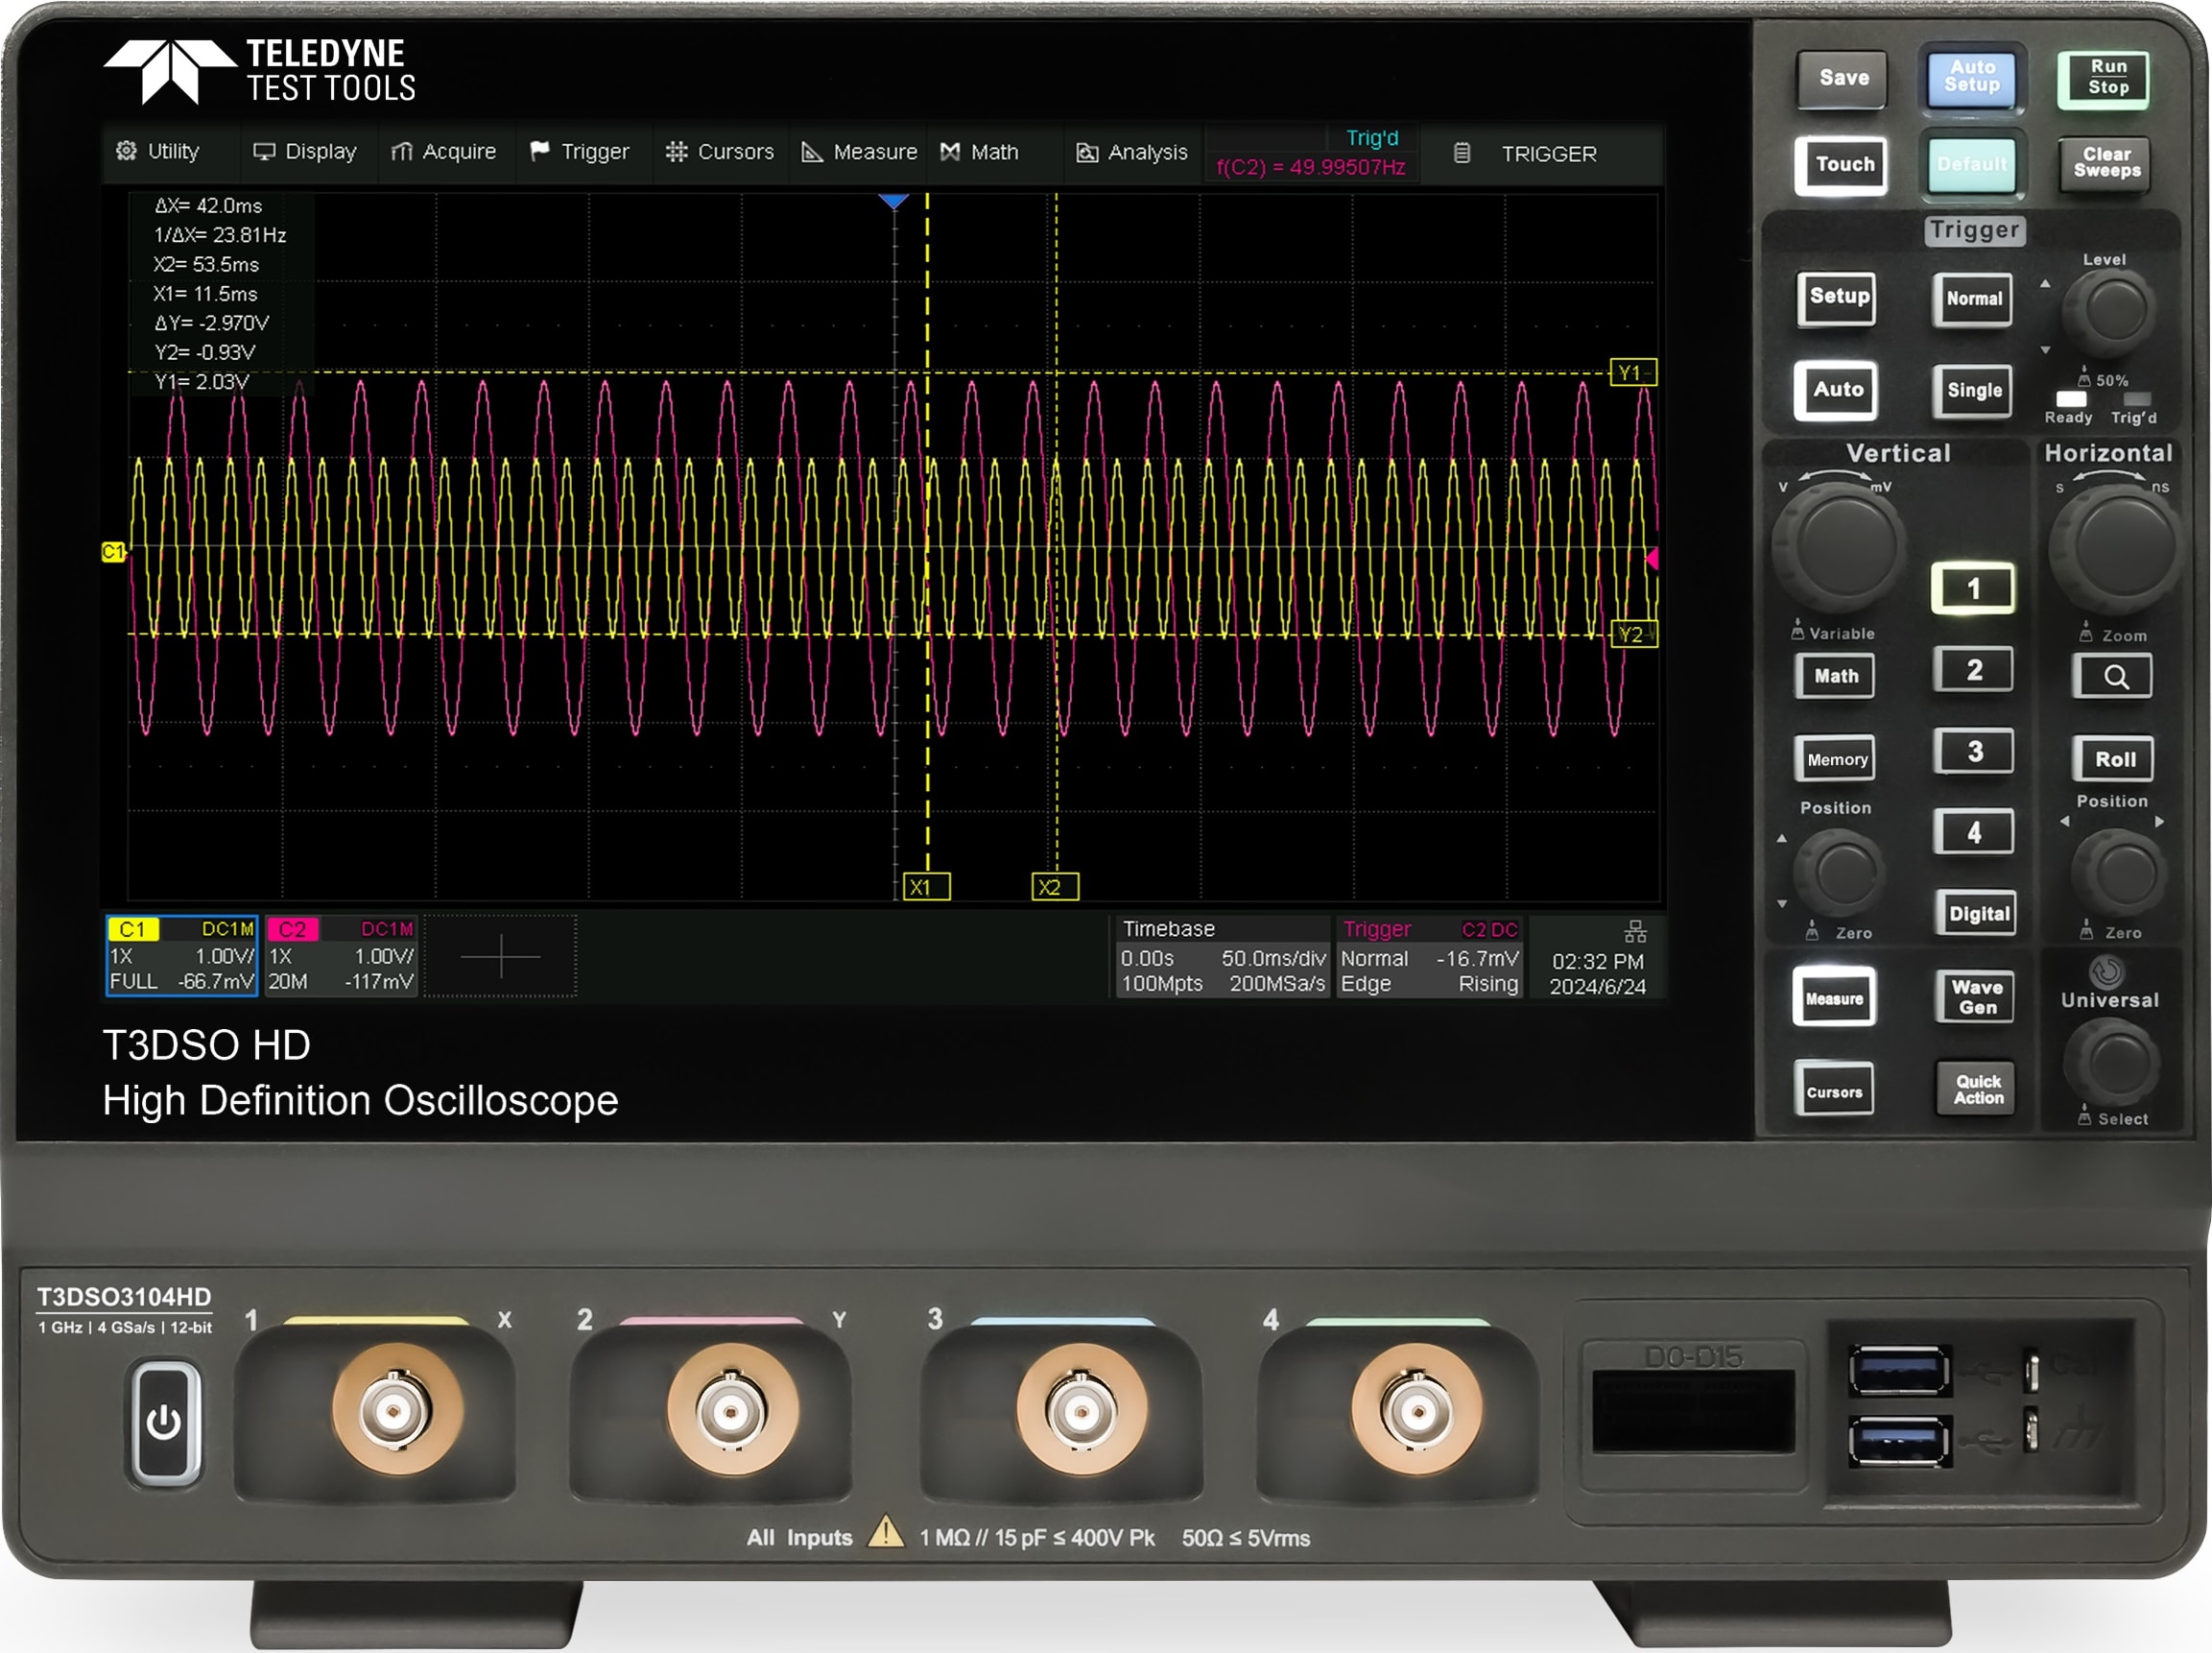Screen dimensions: 2212x1653
Task: Click the TRIGGER list icon in menu bar
Action: (x=1462, y=153)
